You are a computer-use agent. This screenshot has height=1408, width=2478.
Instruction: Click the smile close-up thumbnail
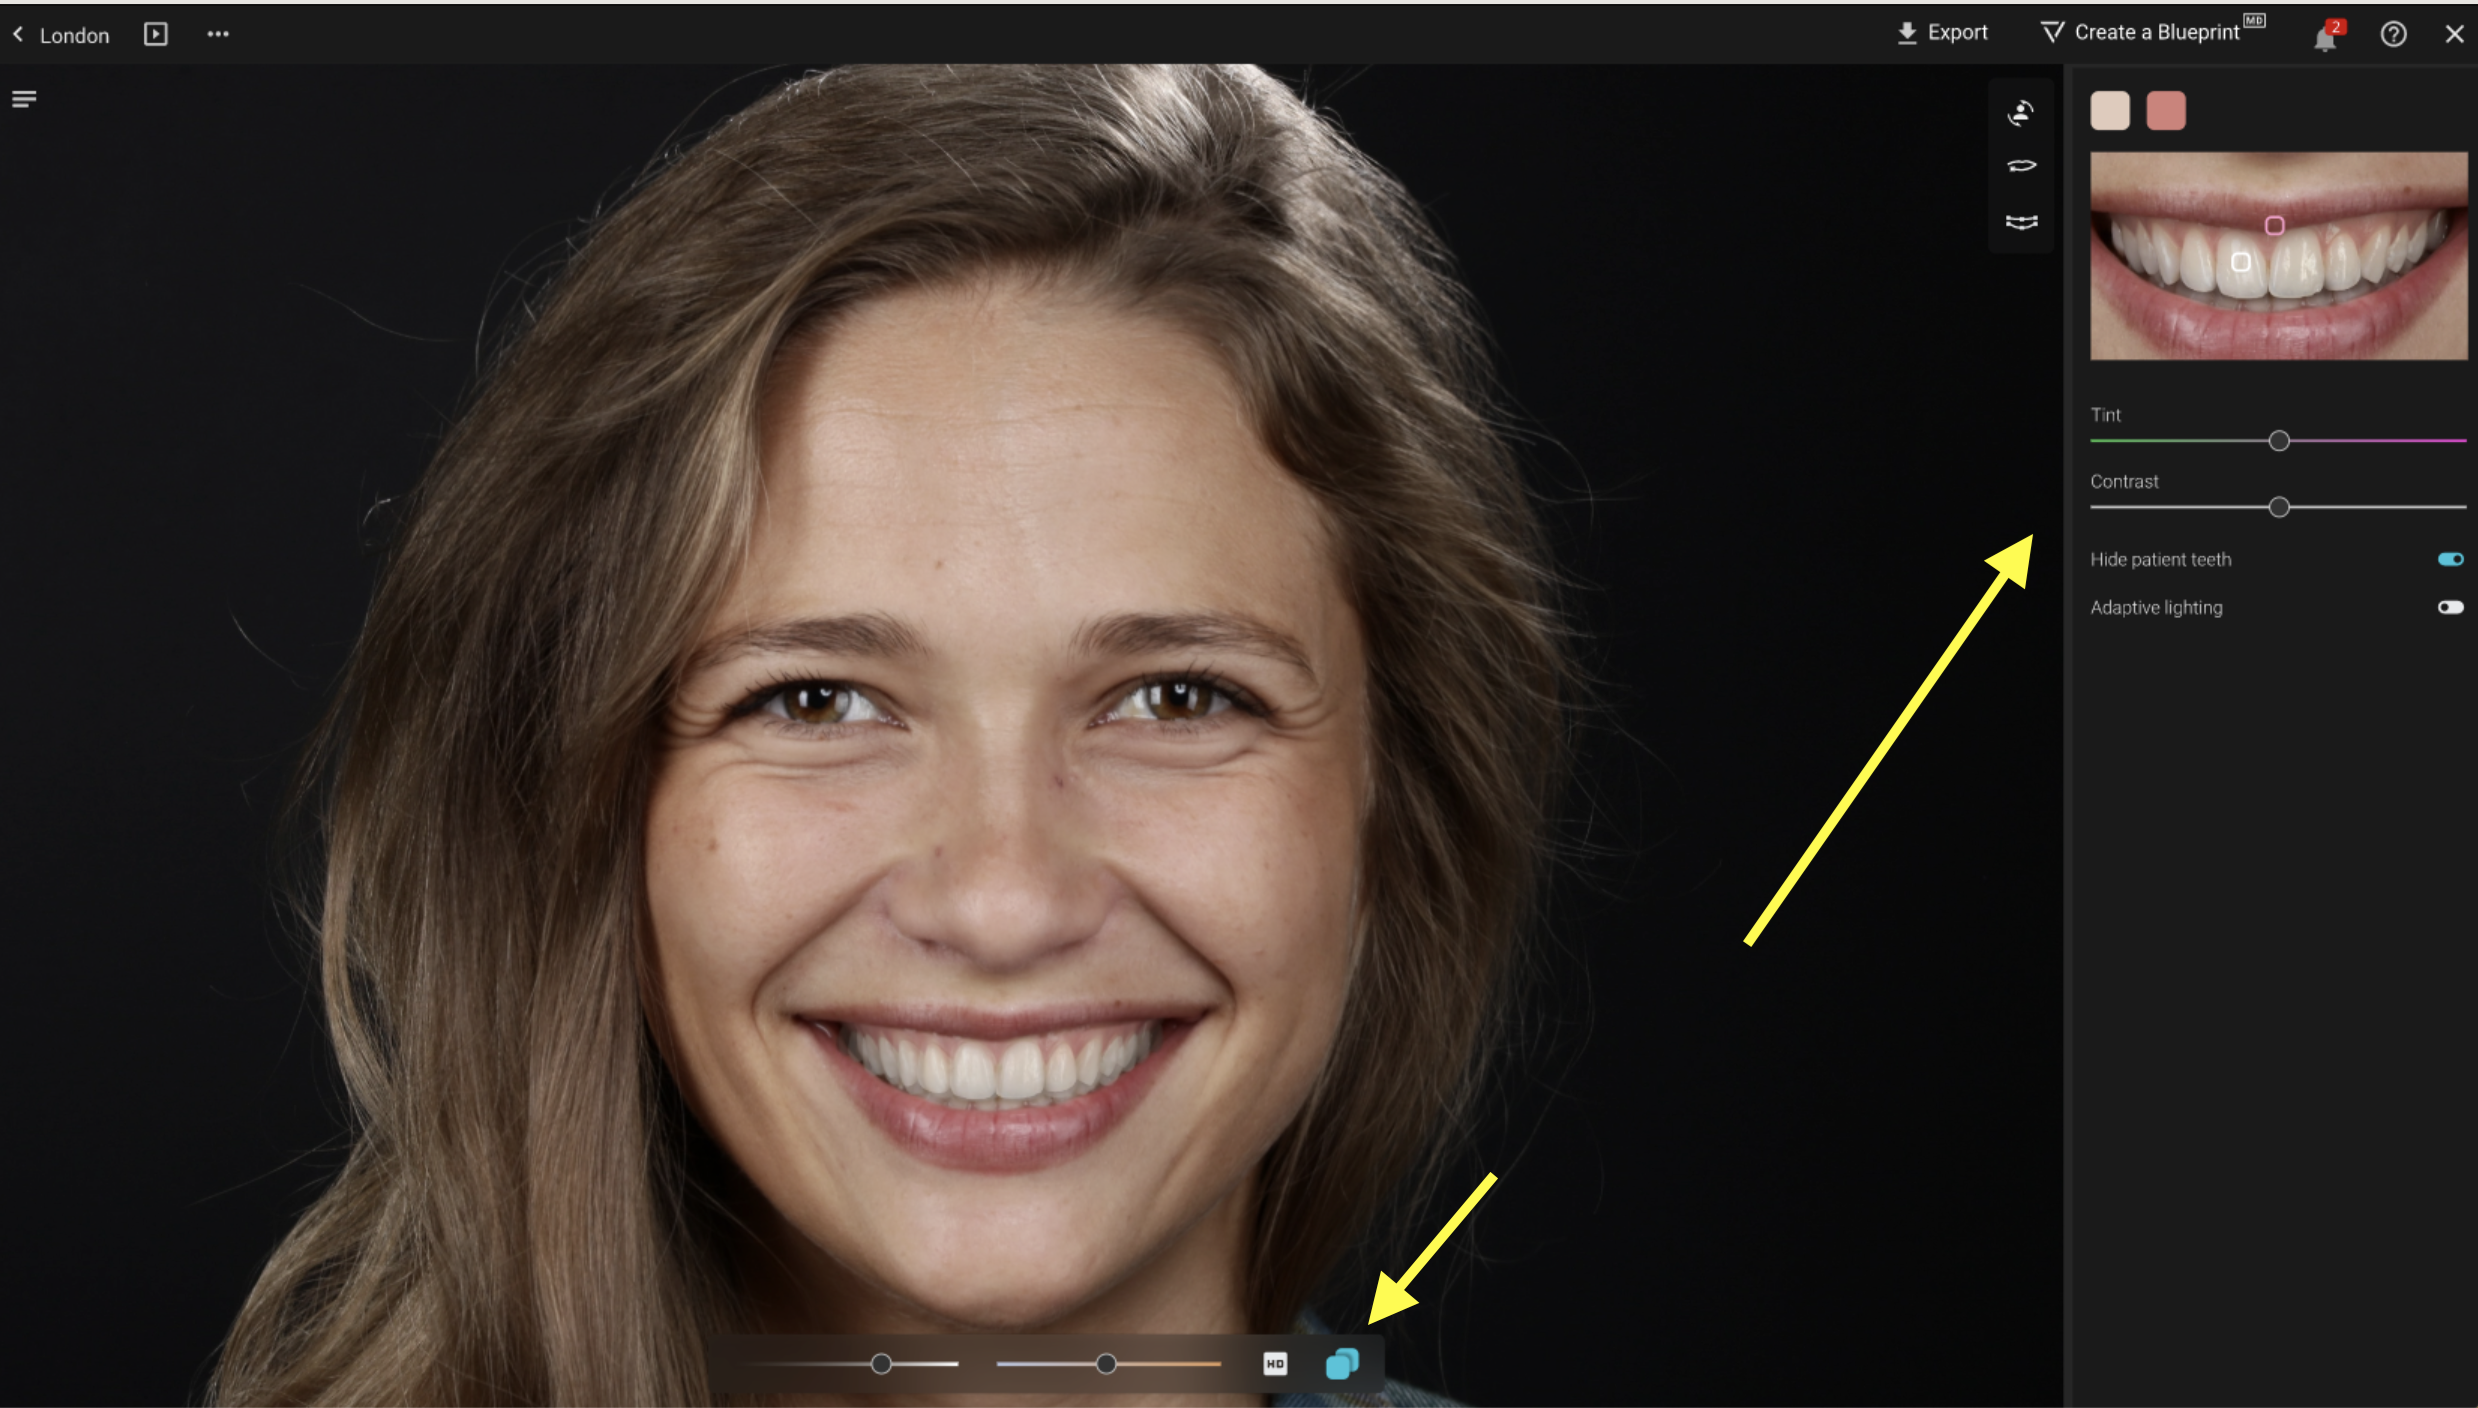coord(2278,256)
